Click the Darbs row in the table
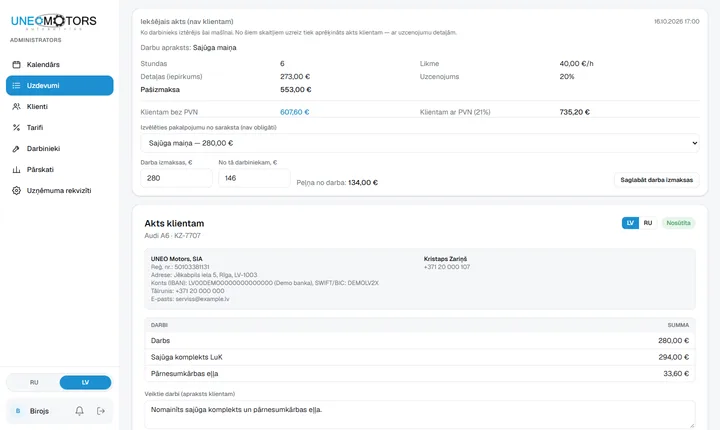This screenshot has height=430, width=720. pyautogui.click(x=420, y=341)
